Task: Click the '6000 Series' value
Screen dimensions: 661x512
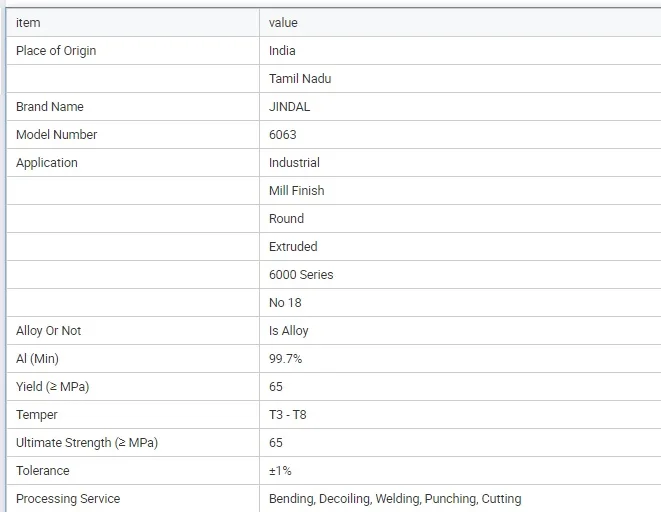Action: coord(301,274)
